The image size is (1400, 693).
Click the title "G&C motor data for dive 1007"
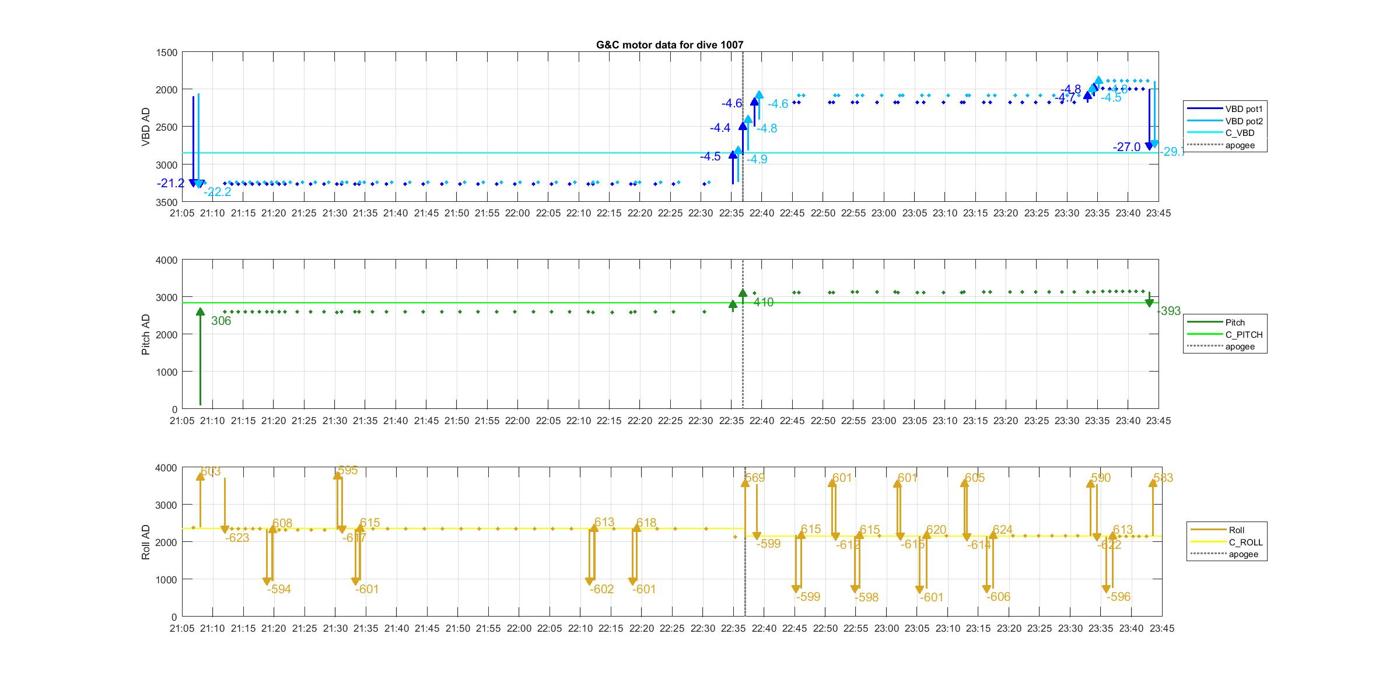coord(669,45)
